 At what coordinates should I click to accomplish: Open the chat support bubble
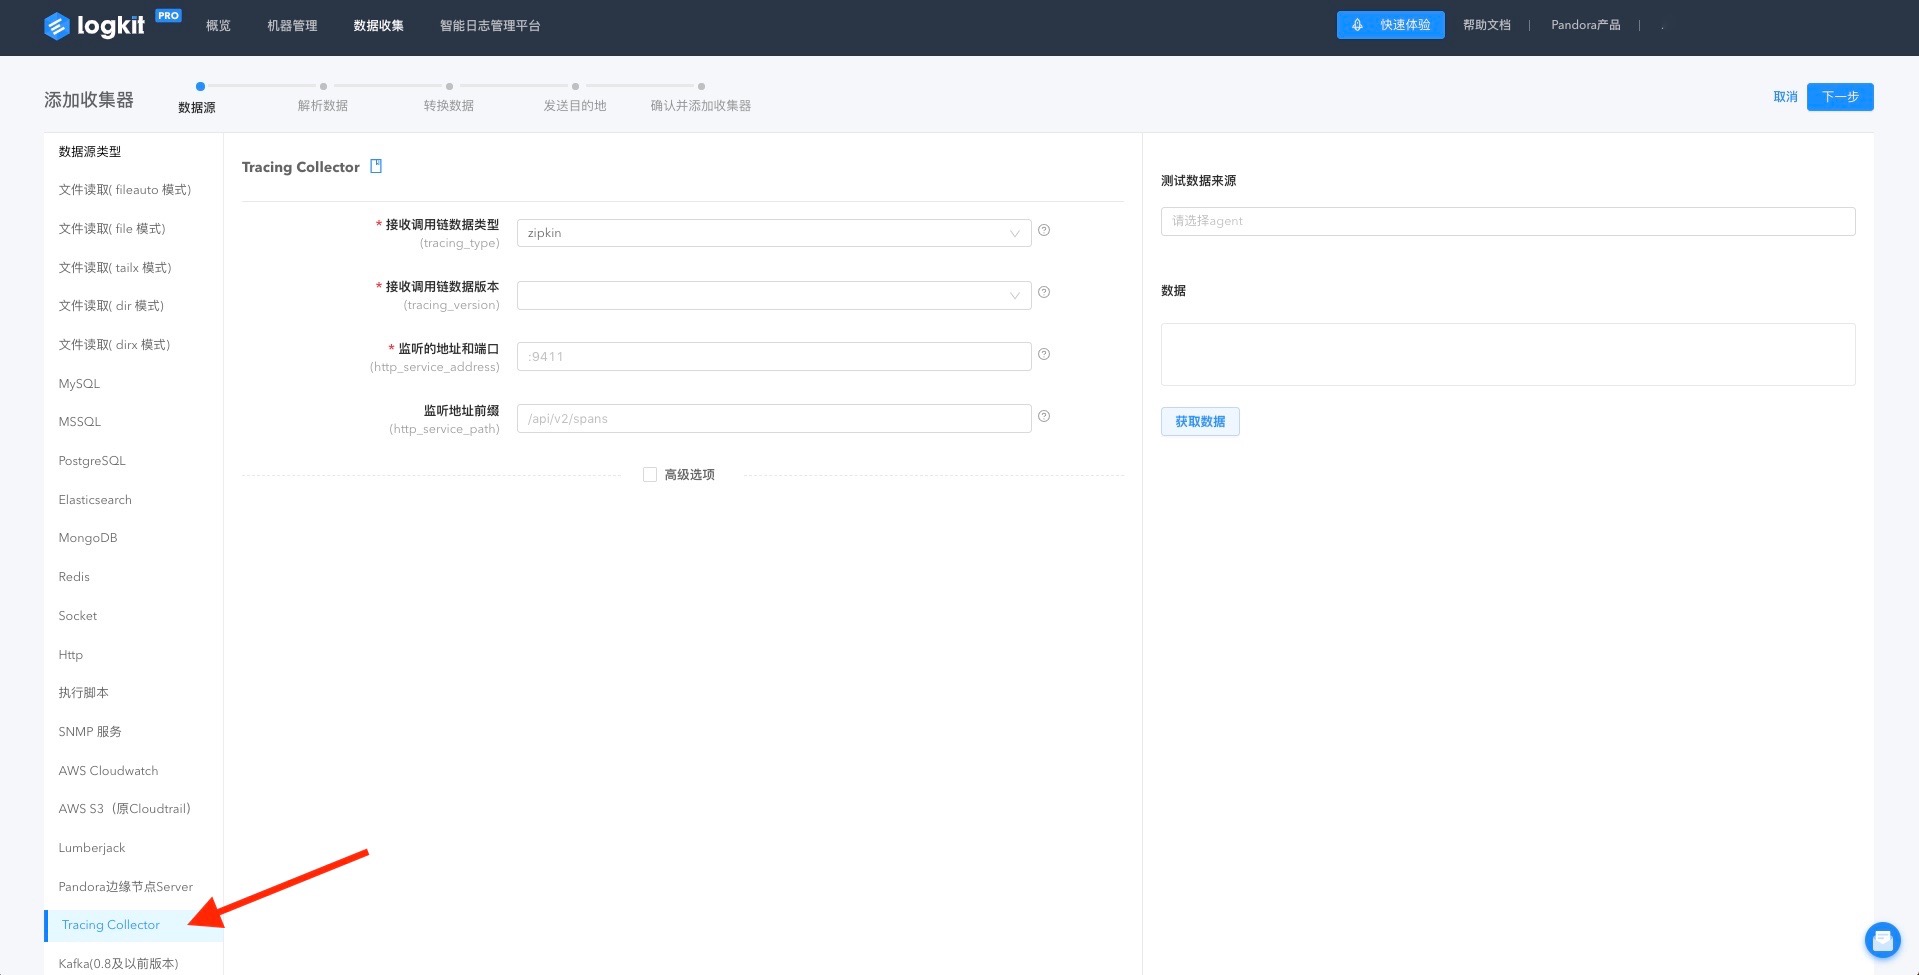coord(1882,939)
